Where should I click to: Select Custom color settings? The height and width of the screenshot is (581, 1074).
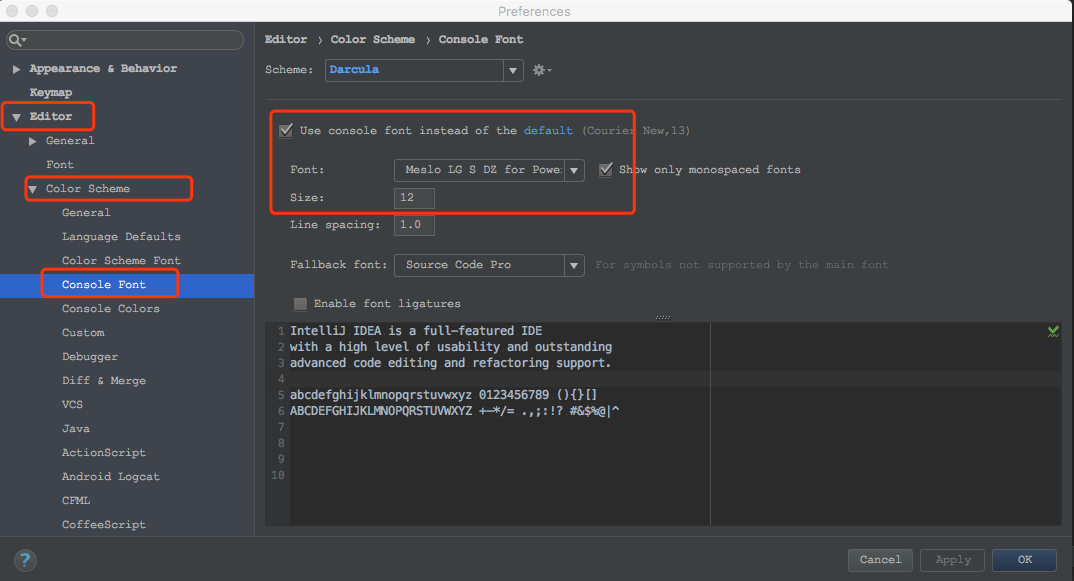tap(84, 332)
